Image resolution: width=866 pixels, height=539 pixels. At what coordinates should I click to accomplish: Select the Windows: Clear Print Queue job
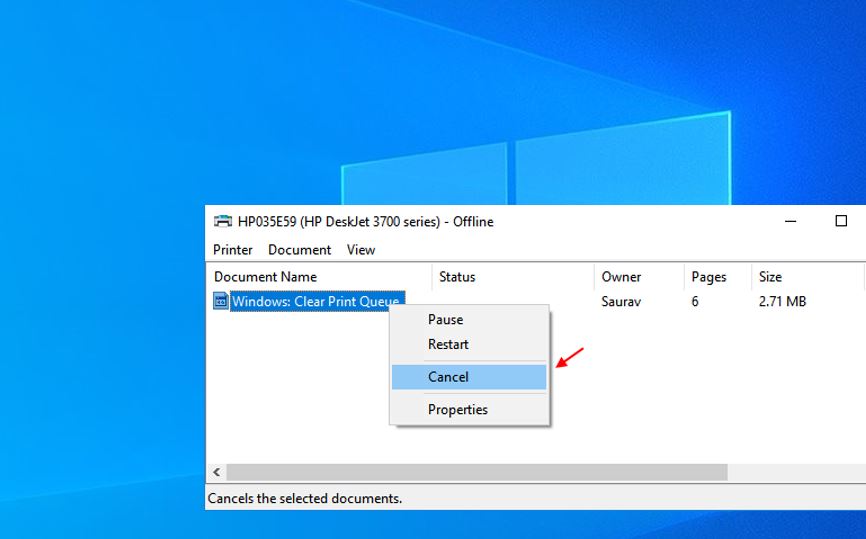[317, 302]
